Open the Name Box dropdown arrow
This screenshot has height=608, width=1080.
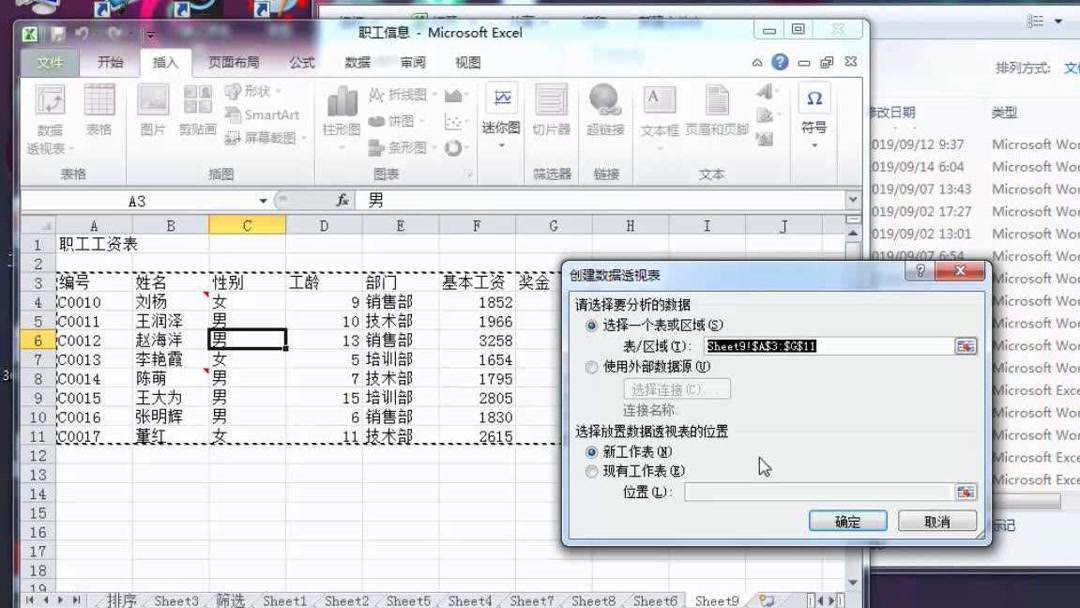click(262, 199)
